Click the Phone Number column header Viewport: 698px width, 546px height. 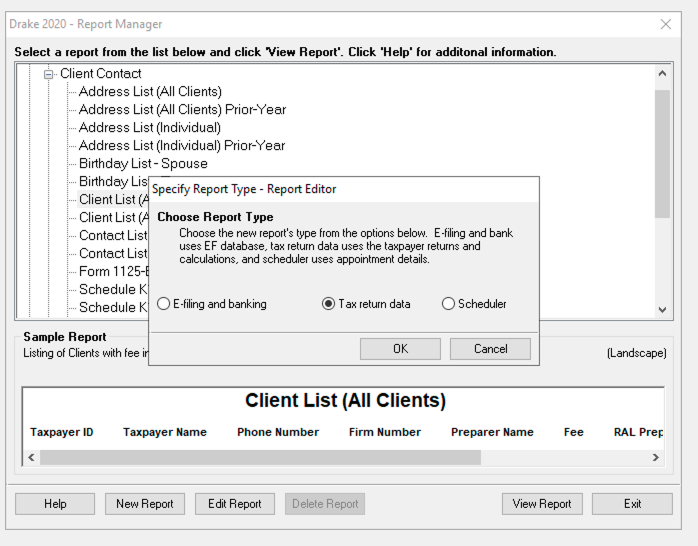pyautogui.click(x=278, y=432)
